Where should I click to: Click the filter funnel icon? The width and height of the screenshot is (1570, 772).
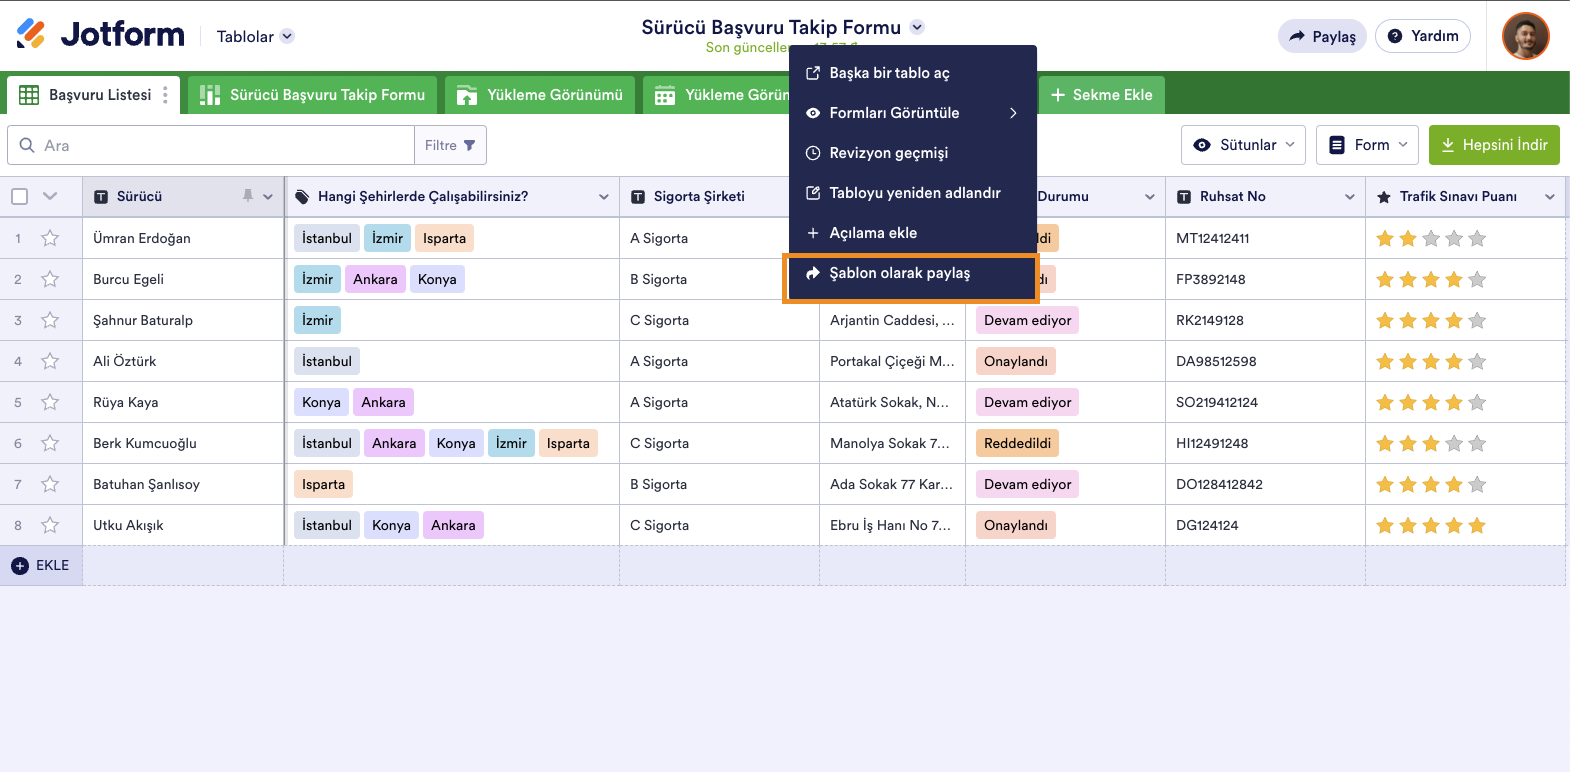coord(470,145)
